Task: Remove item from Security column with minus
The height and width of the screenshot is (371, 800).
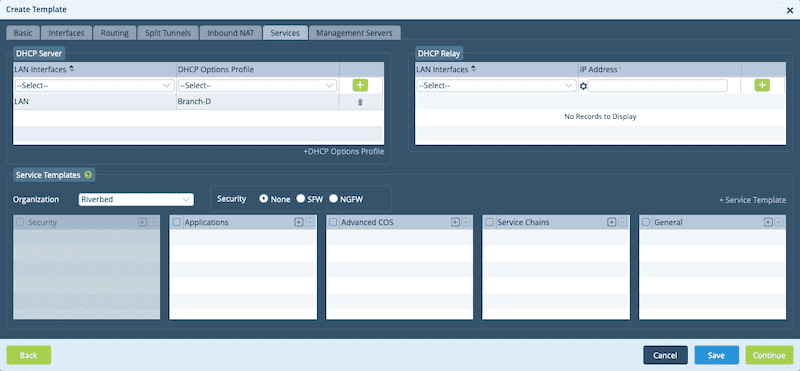Action: [153, 222]
